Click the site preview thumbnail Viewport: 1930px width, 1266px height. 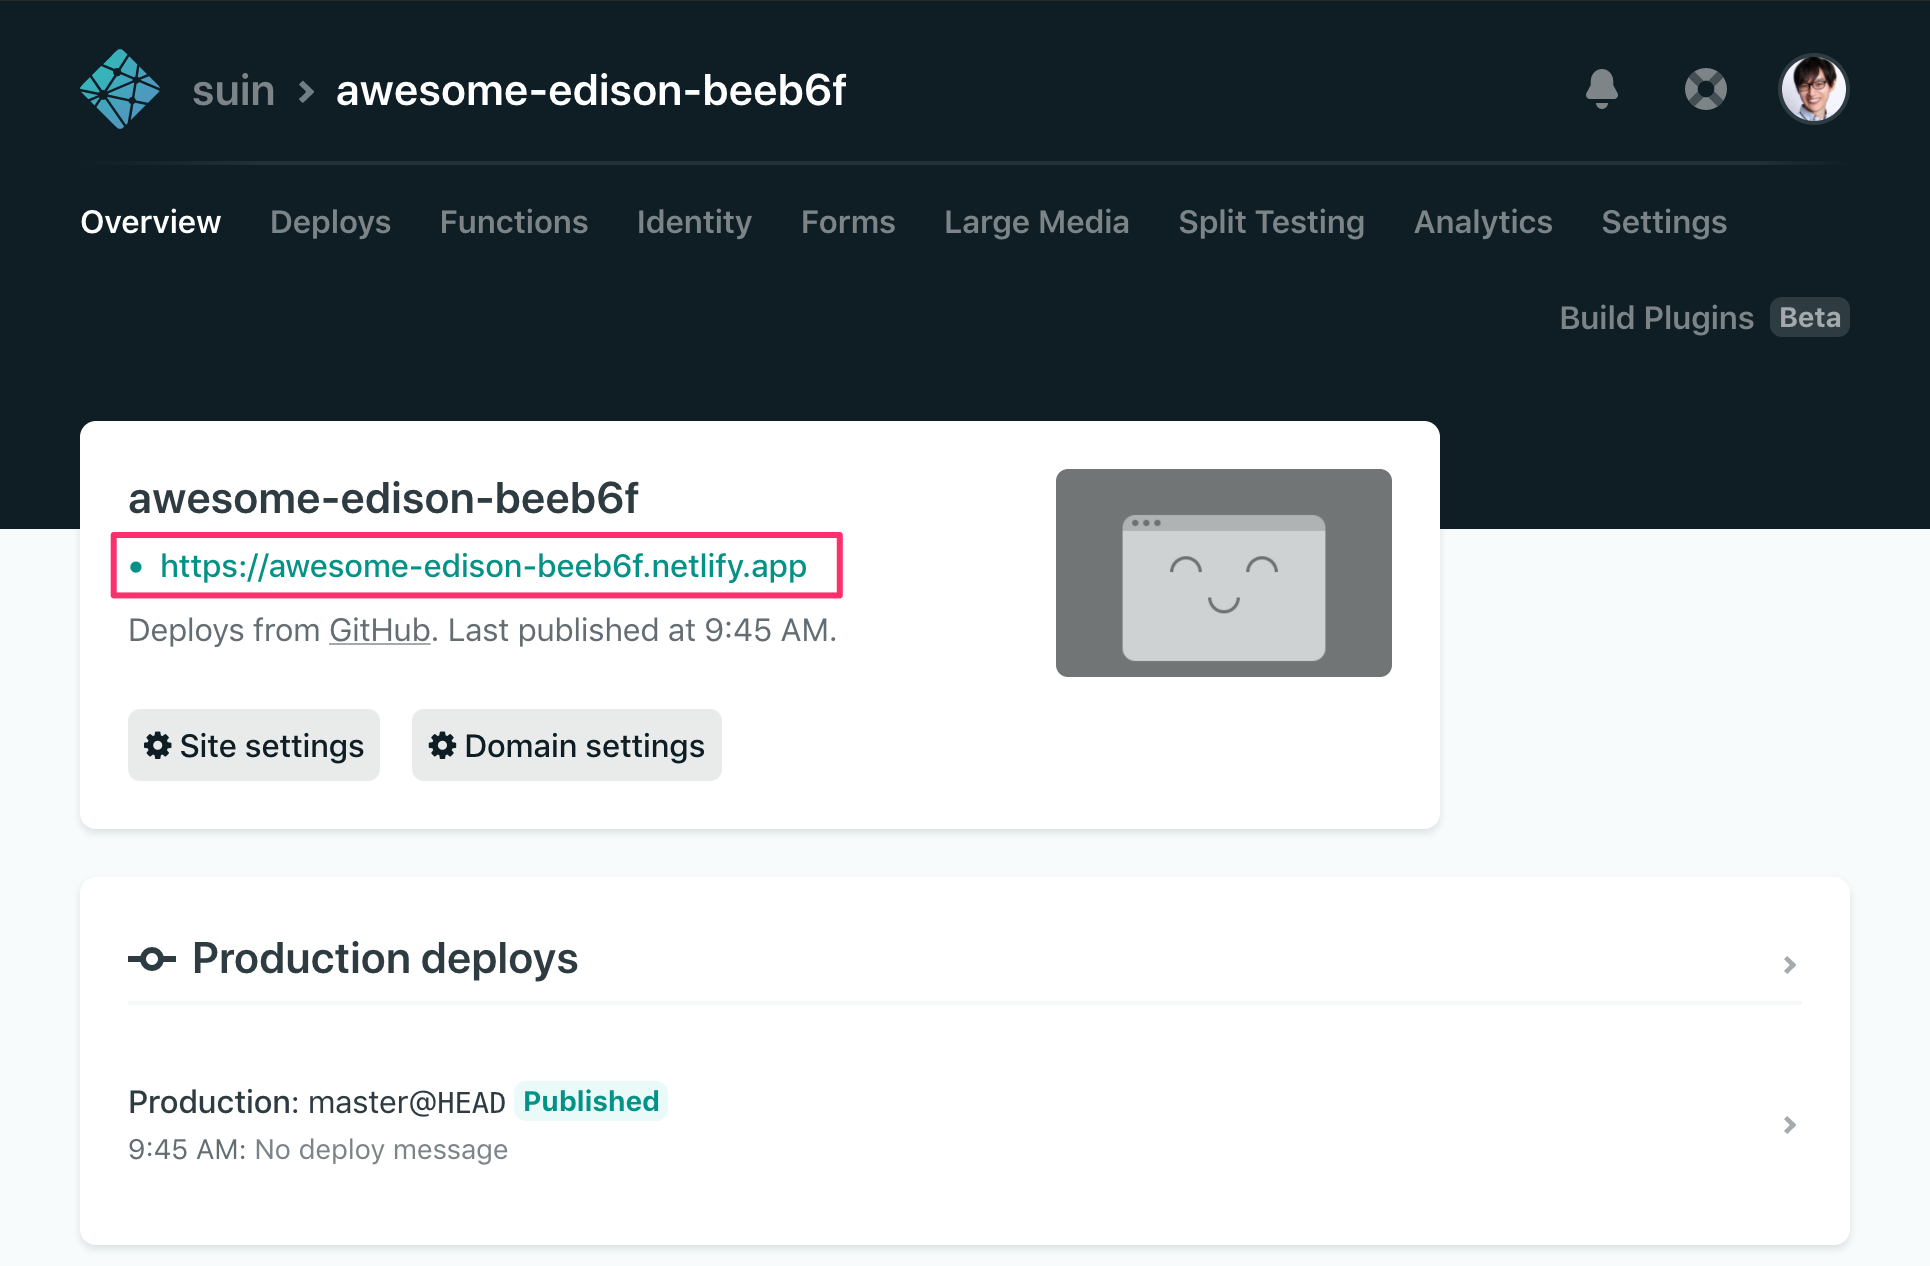pos(1224,573)
